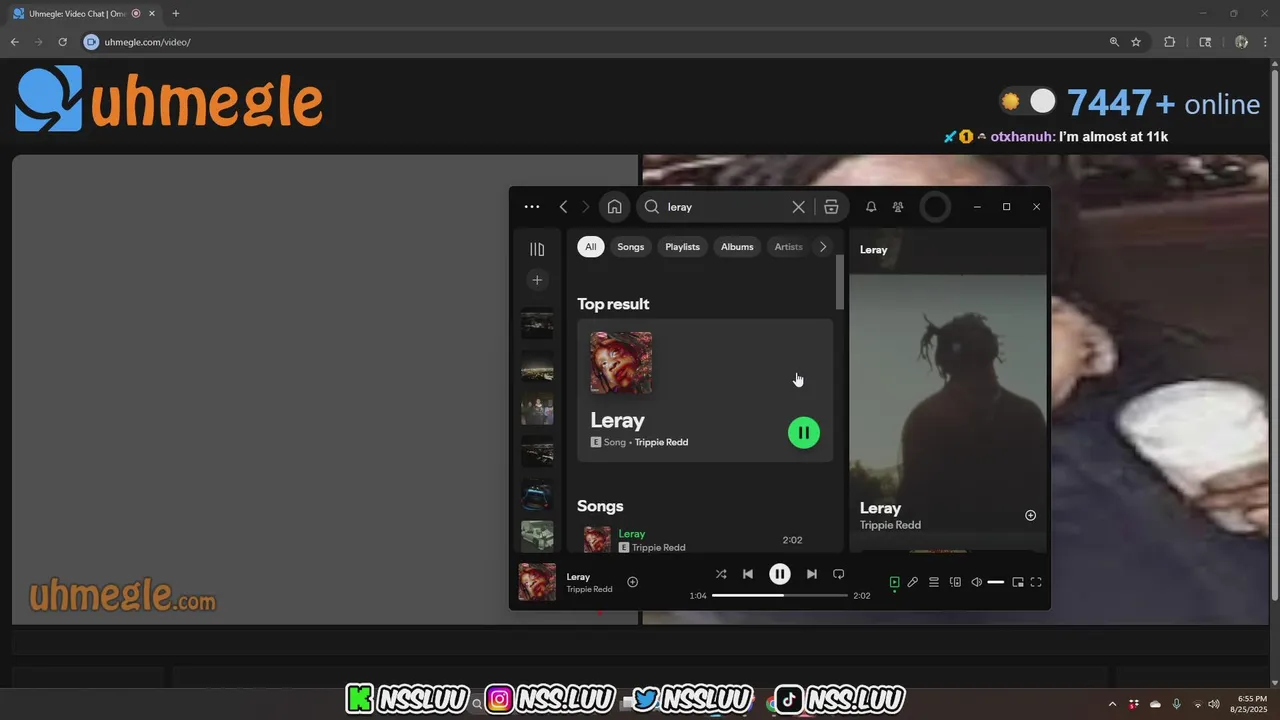Skip to previous track
This screenshot has width=1280, height=720.
(x=748, y=574)
